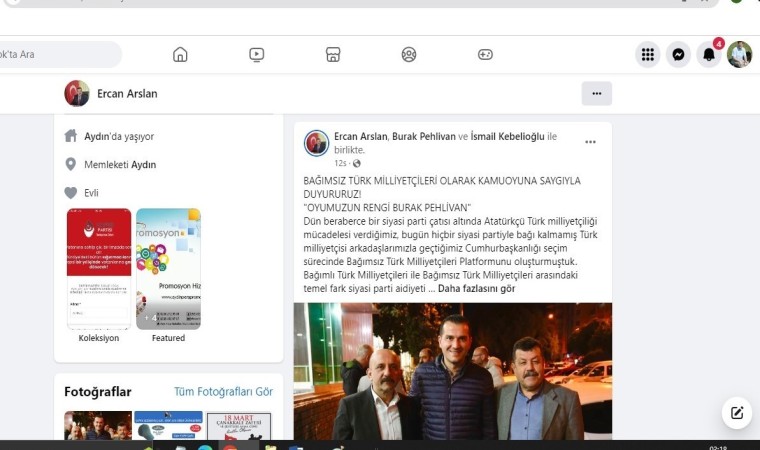Open account menu via profile picture
760x450 pixels.
coord(739,55)
